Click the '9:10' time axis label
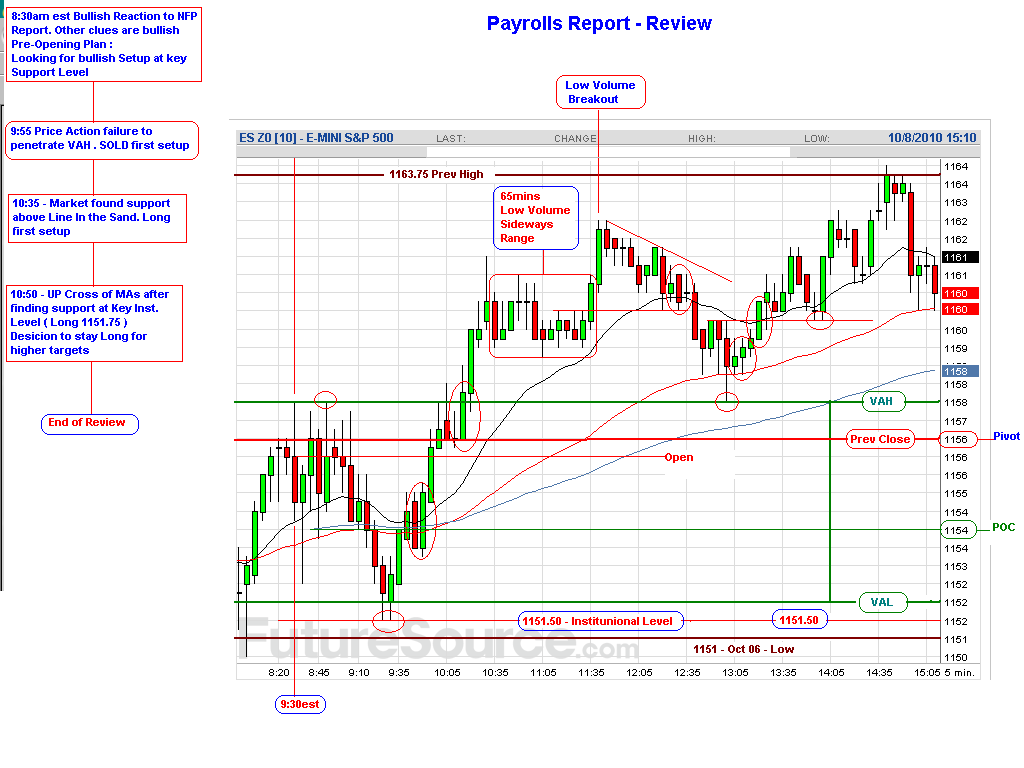Viewport: 1024px width, 768px height. point(359,672)
